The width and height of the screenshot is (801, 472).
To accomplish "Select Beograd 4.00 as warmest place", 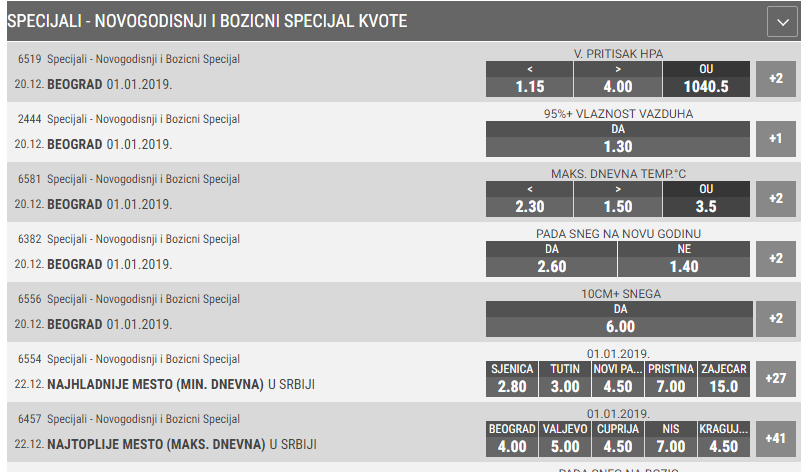I will click(512, 439).
